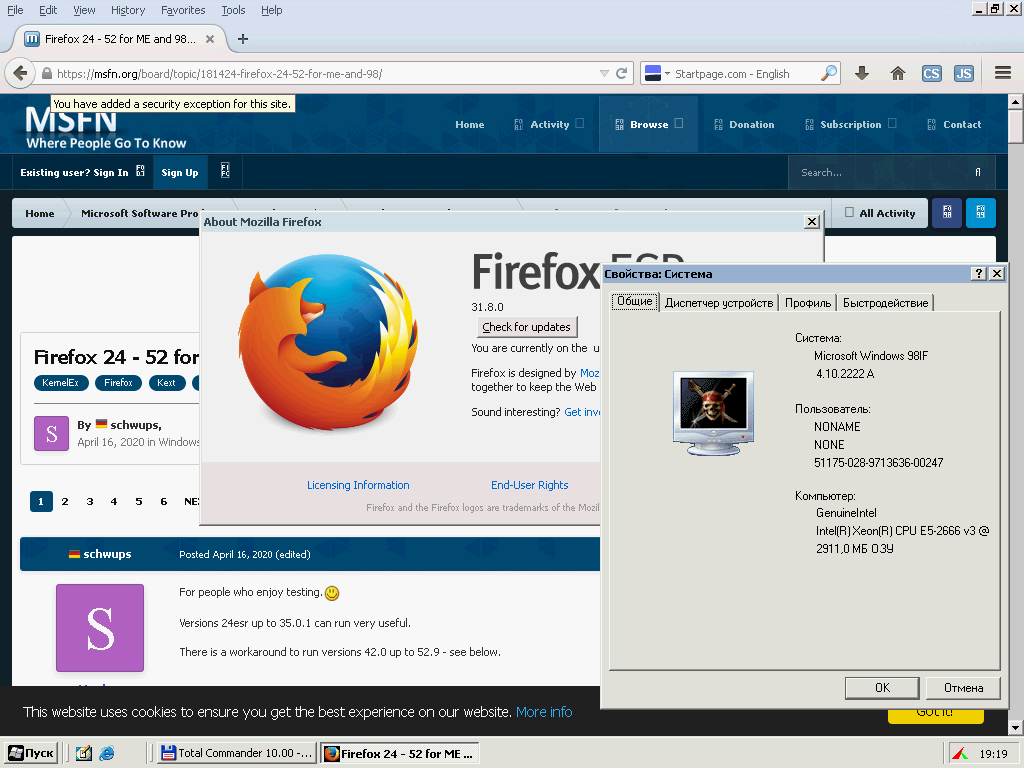Open the View menu
Viewport: 1024px width, 768px height.
point(84,10)
